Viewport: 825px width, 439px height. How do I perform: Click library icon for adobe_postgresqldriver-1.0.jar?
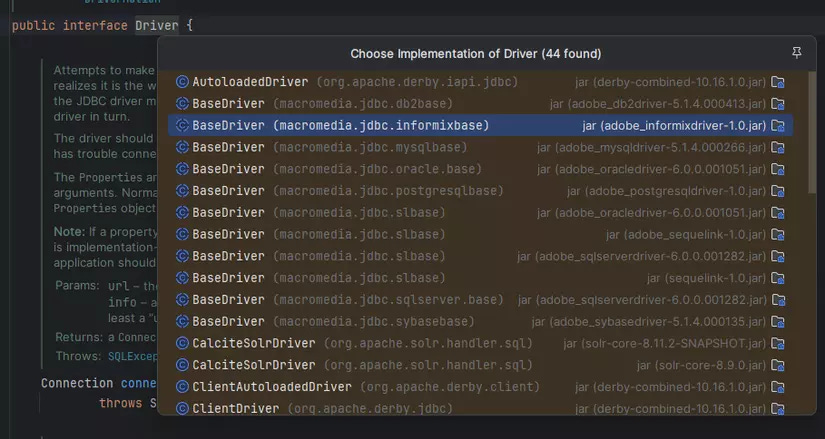pyautogui.click(x=778, y=191)
